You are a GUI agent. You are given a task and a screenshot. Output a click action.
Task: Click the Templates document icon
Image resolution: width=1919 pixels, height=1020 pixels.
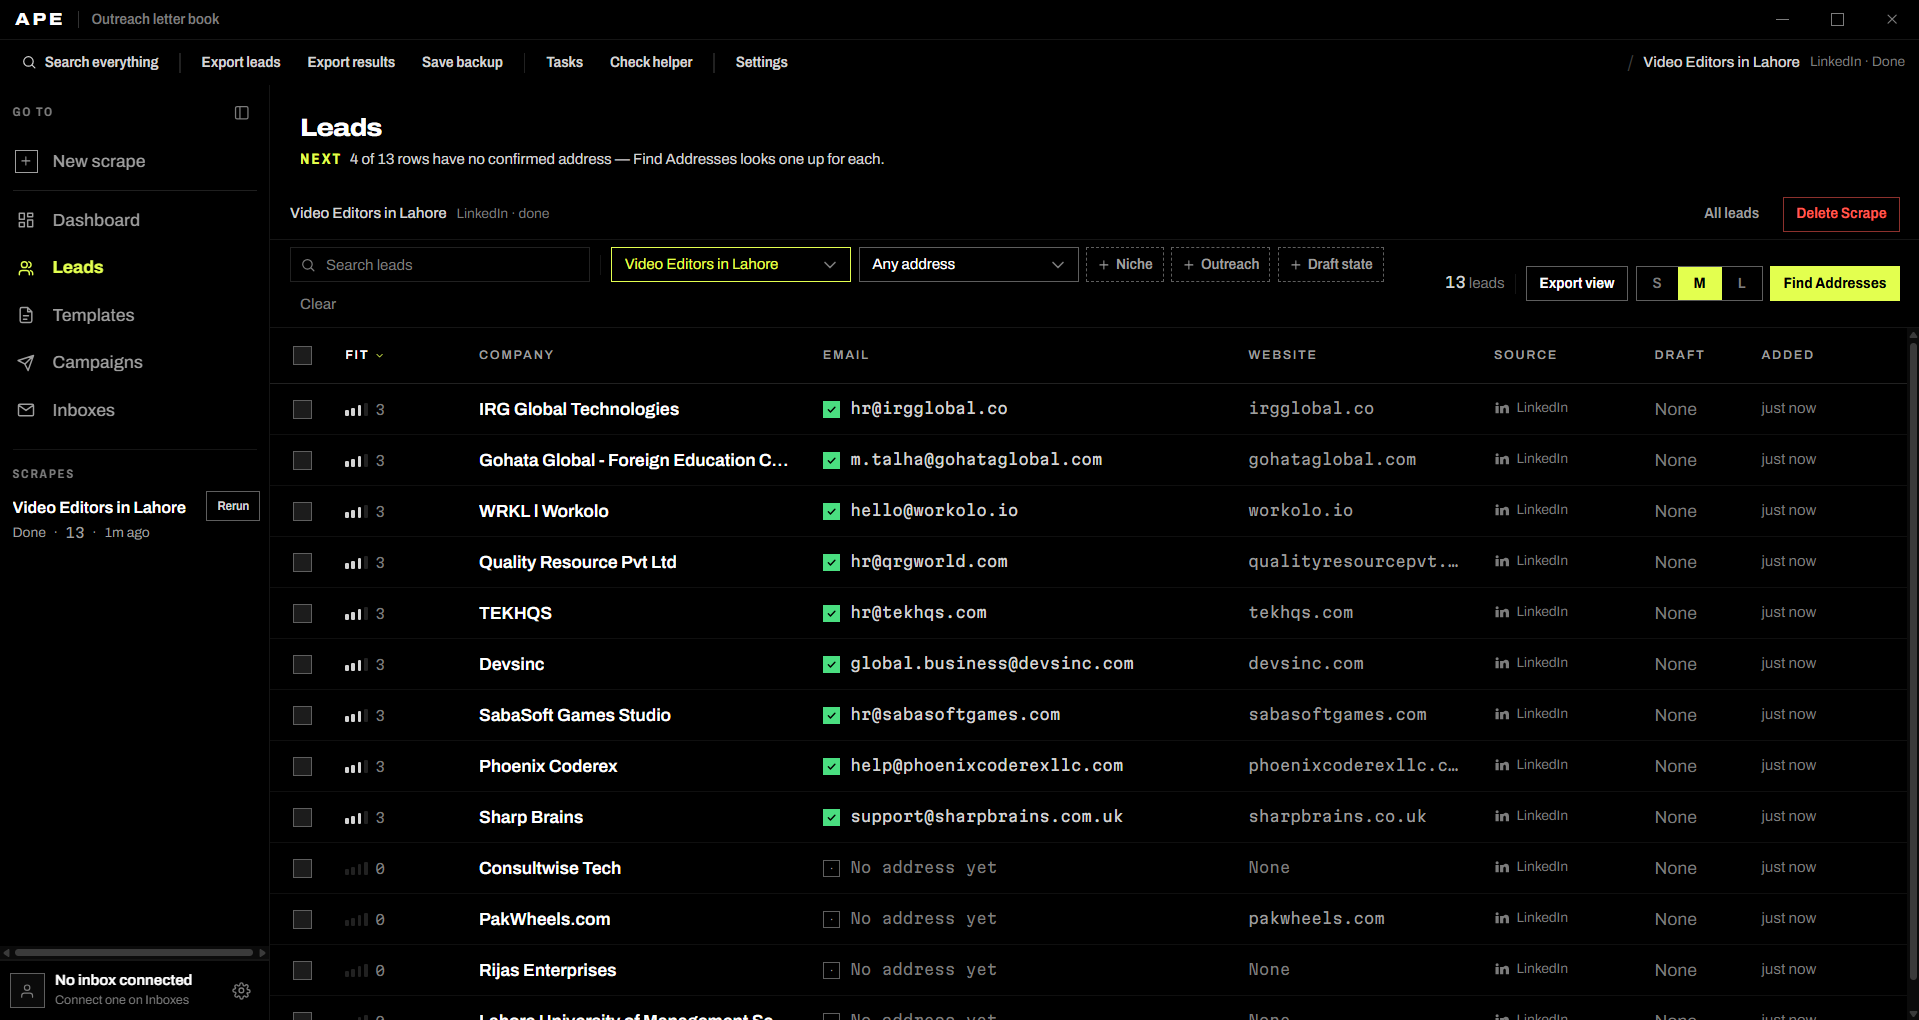click(x=26, y=315)
